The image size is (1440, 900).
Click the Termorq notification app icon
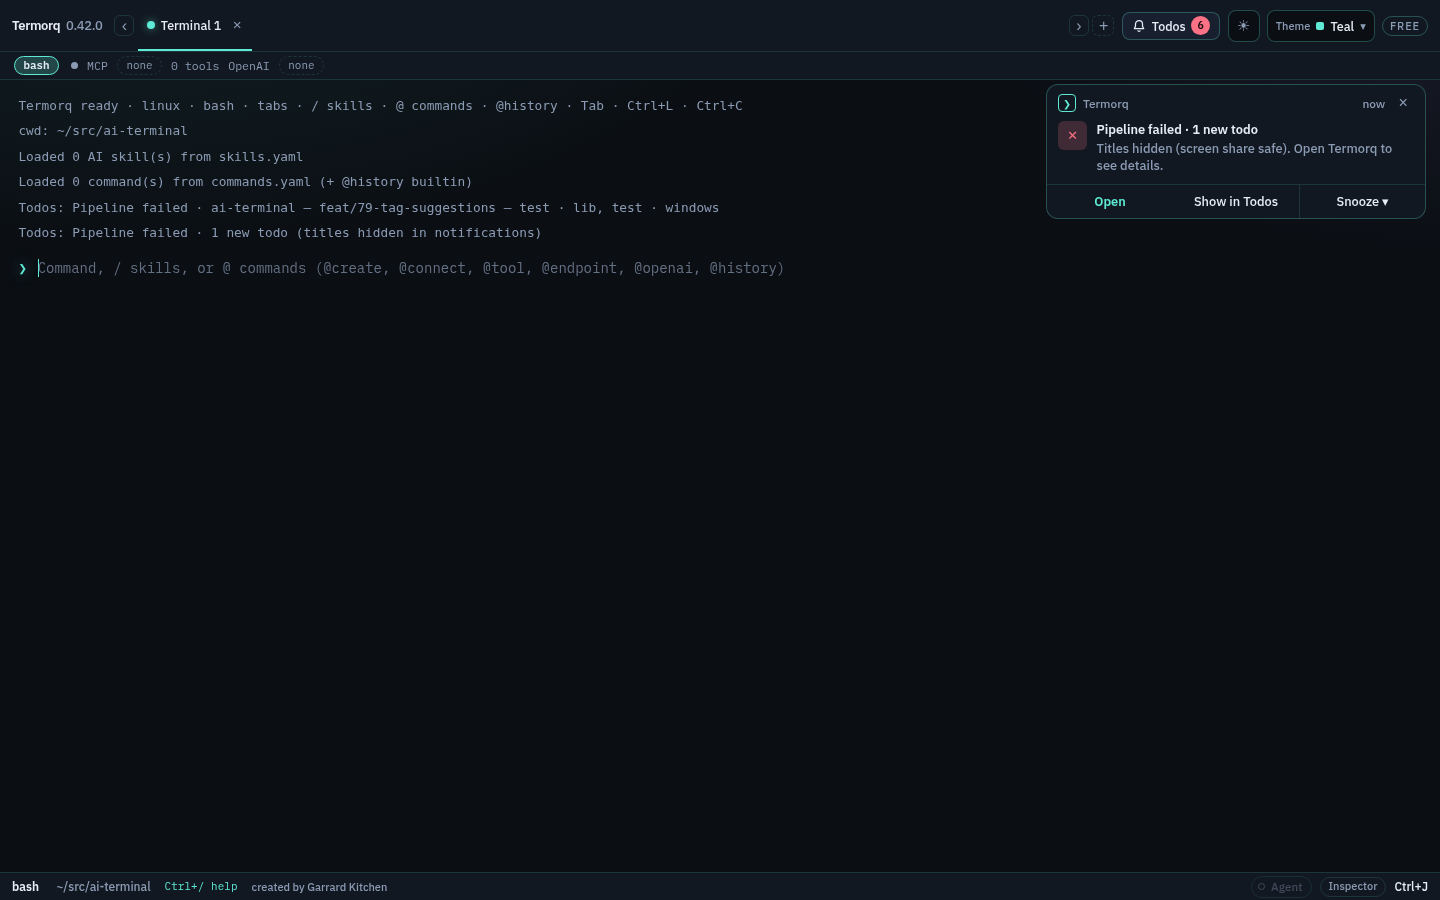[x=1067, y=104]
